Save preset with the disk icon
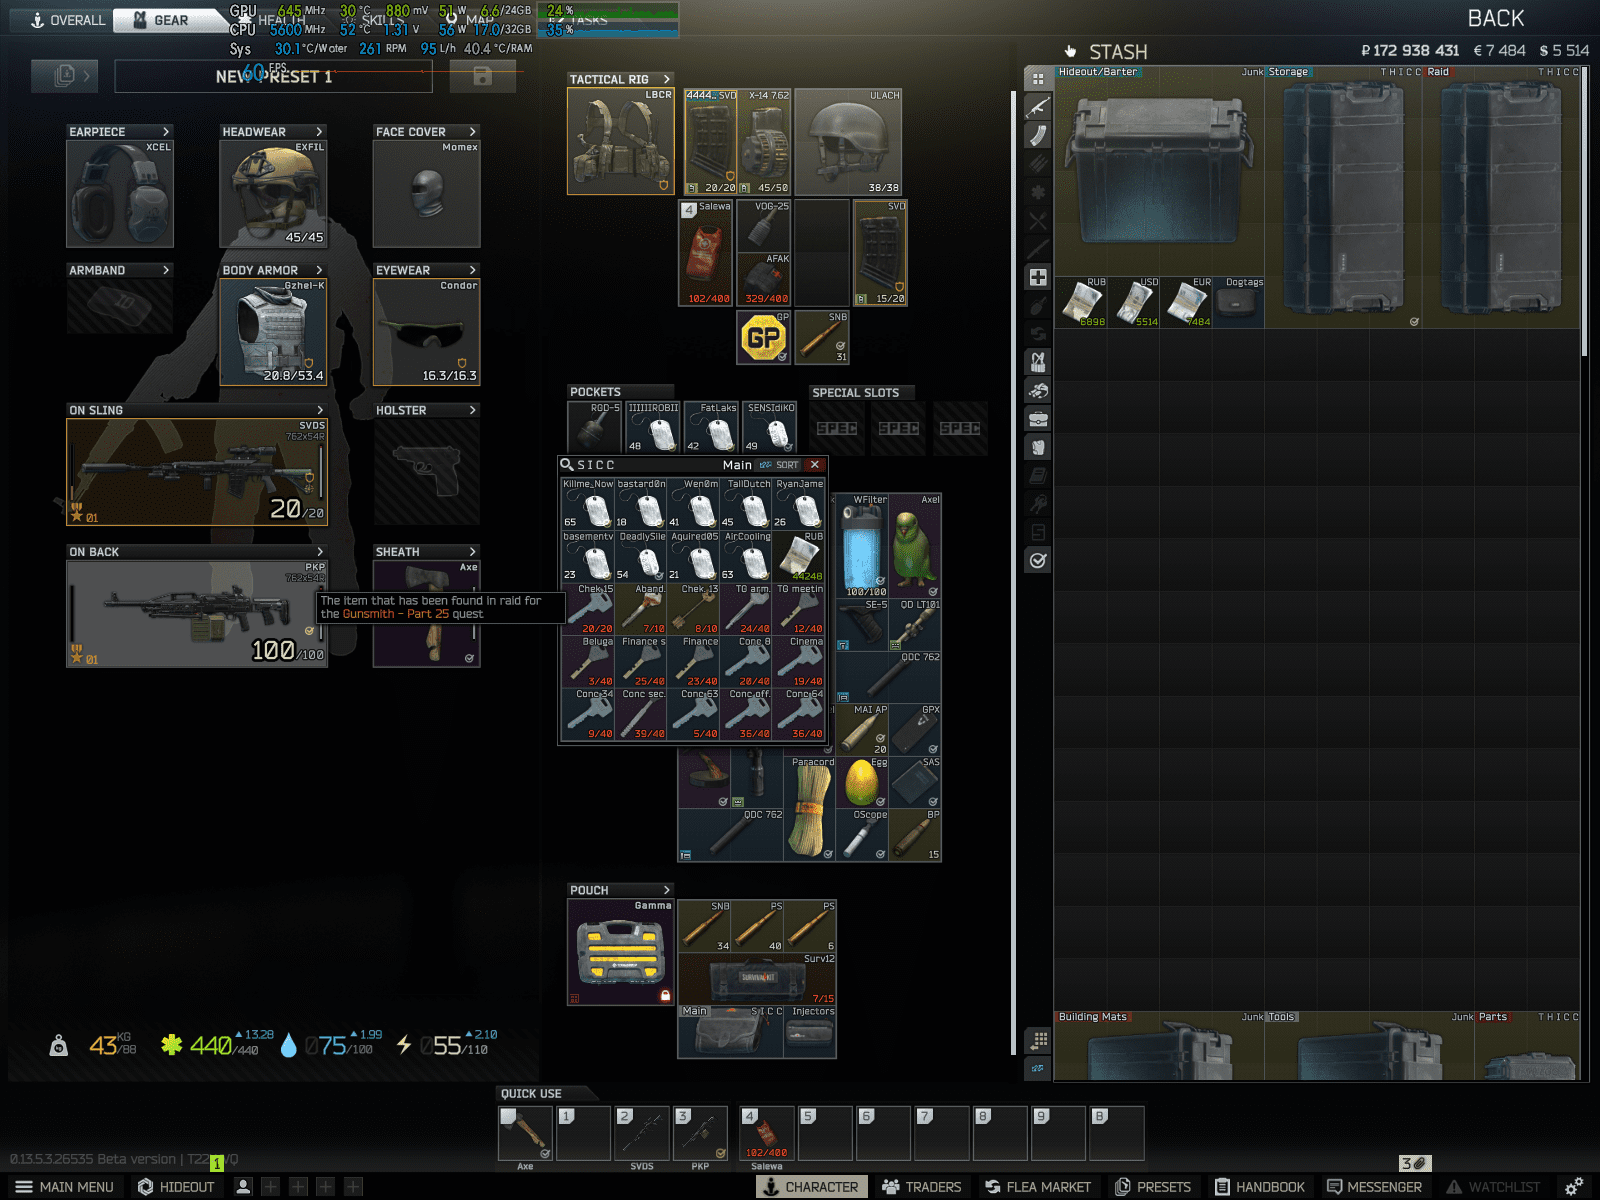Viewport: 1600px width, 1200px height. (x=482, y=76)
